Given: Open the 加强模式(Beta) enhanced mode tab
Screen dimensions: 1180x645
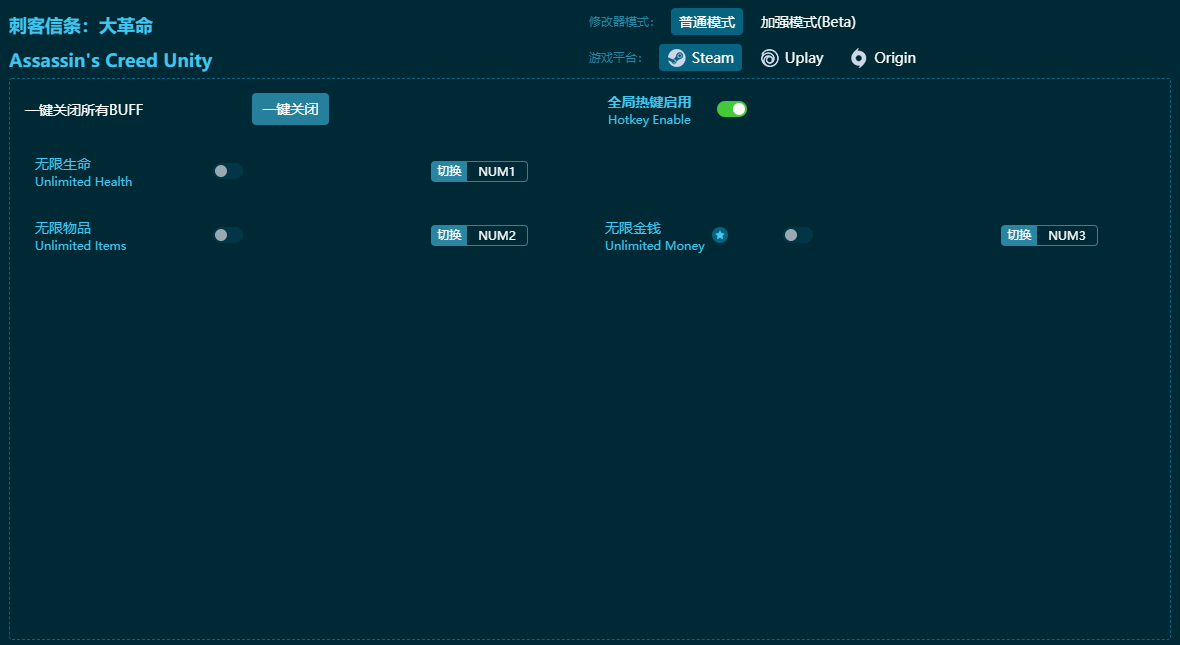Looking at the screenshot, I should click(808, 22).
